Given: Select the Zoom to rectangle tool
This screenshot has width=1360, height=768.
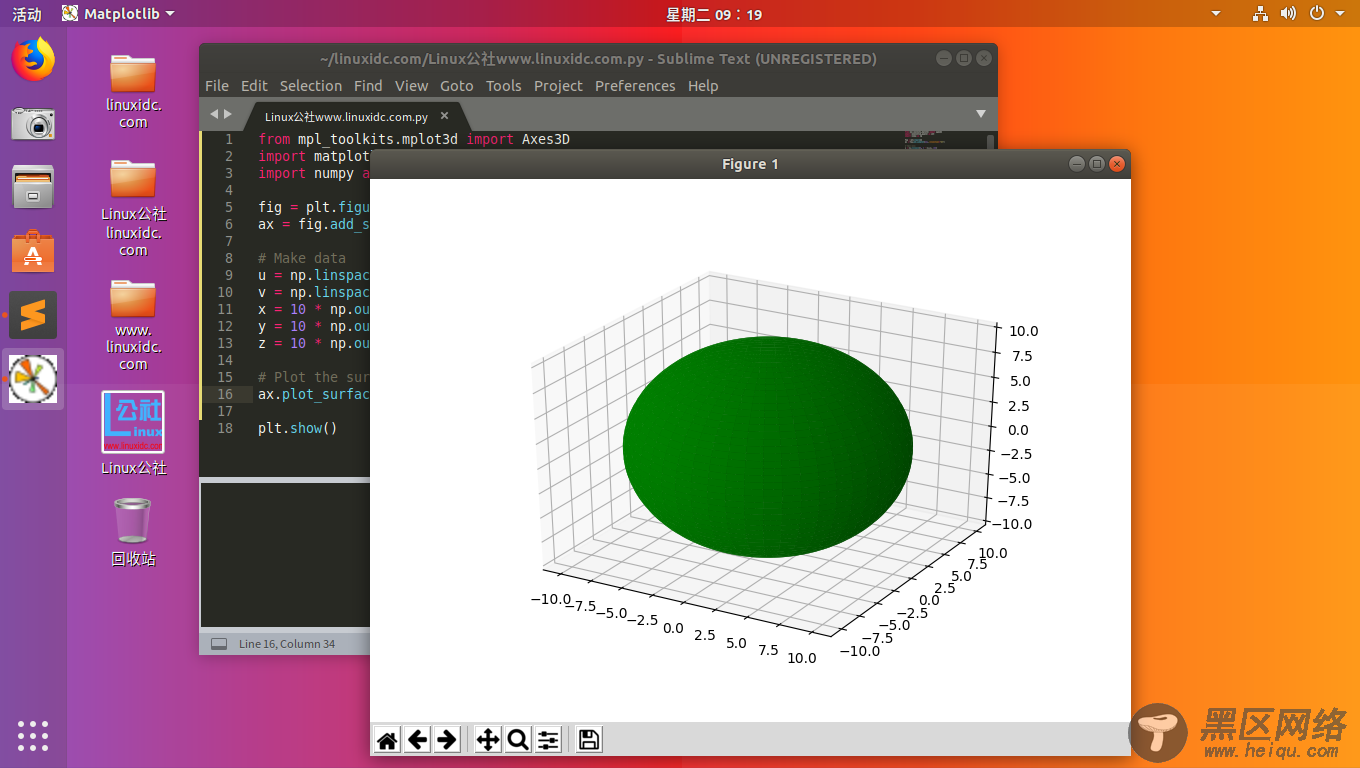Looking at the screenshot, I should pos(518,740).
